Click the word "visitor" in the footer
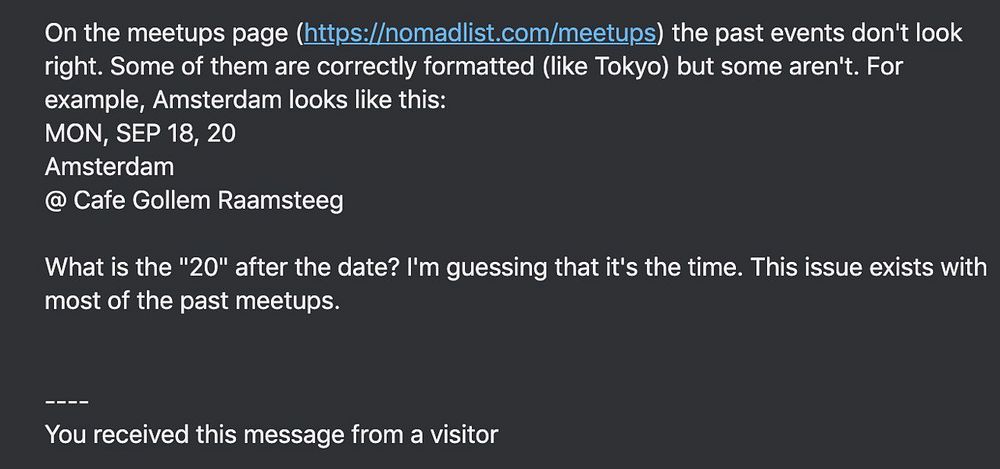The width and height of the screenshot is (1000, 469). click(x=462, y=435)
